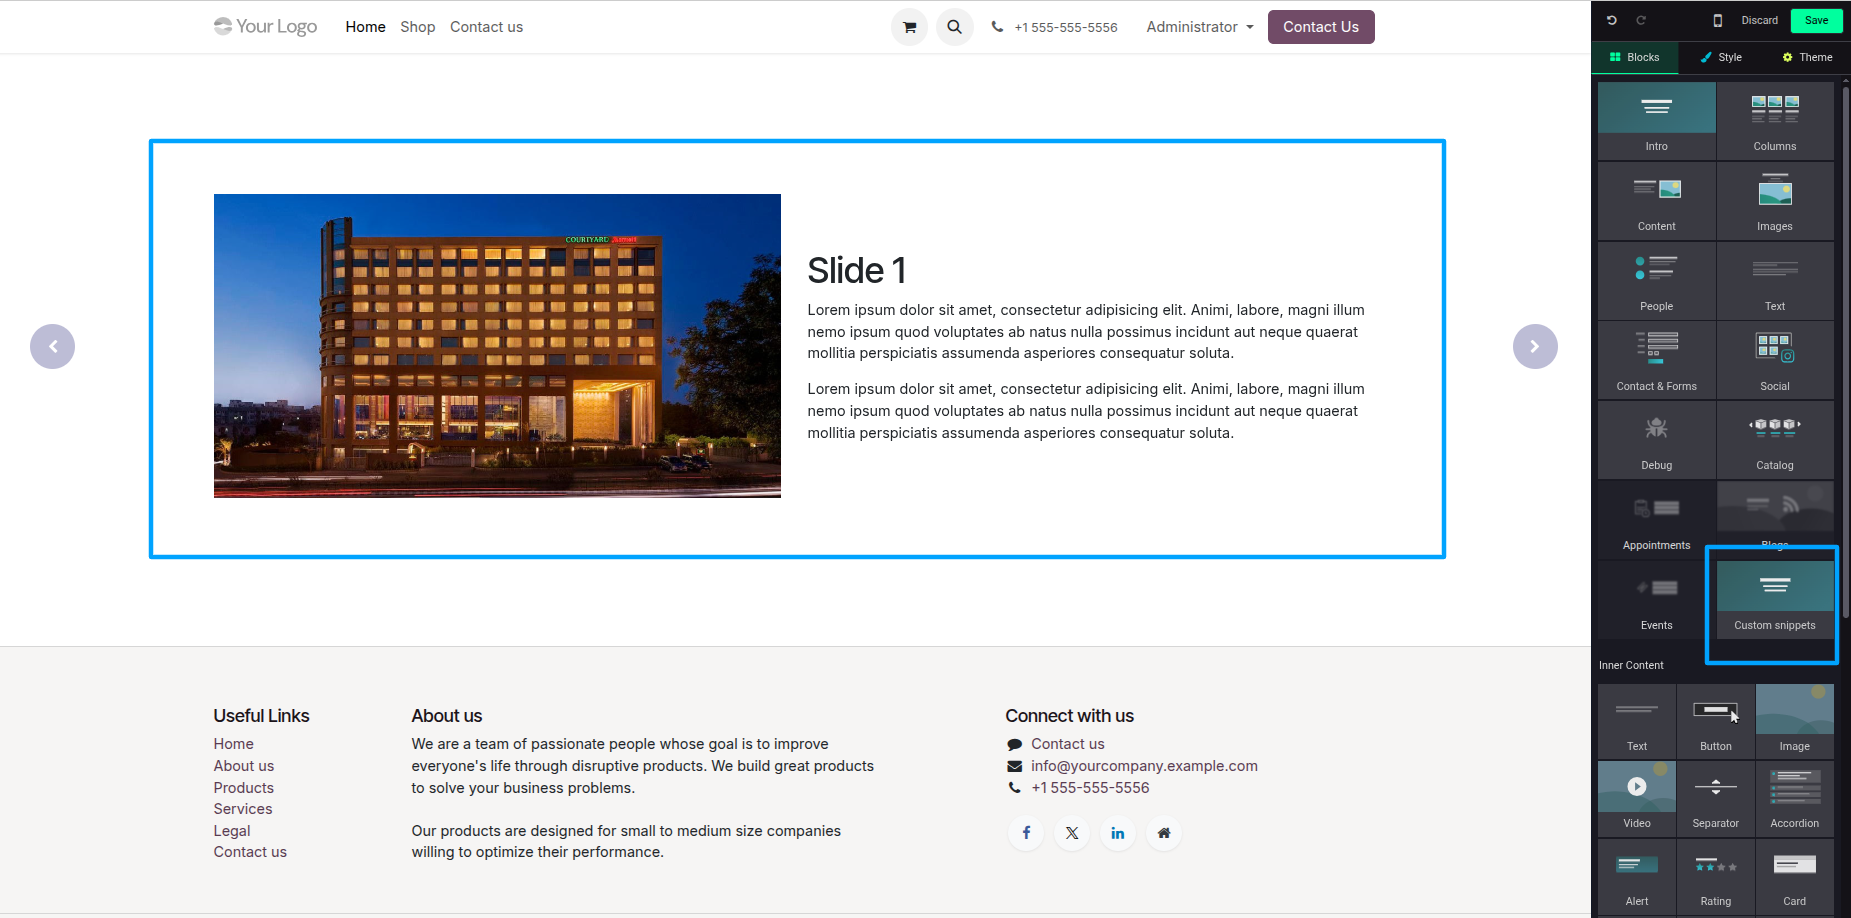Open the Home menu item

pyautogui.click(x=365, y=27)
